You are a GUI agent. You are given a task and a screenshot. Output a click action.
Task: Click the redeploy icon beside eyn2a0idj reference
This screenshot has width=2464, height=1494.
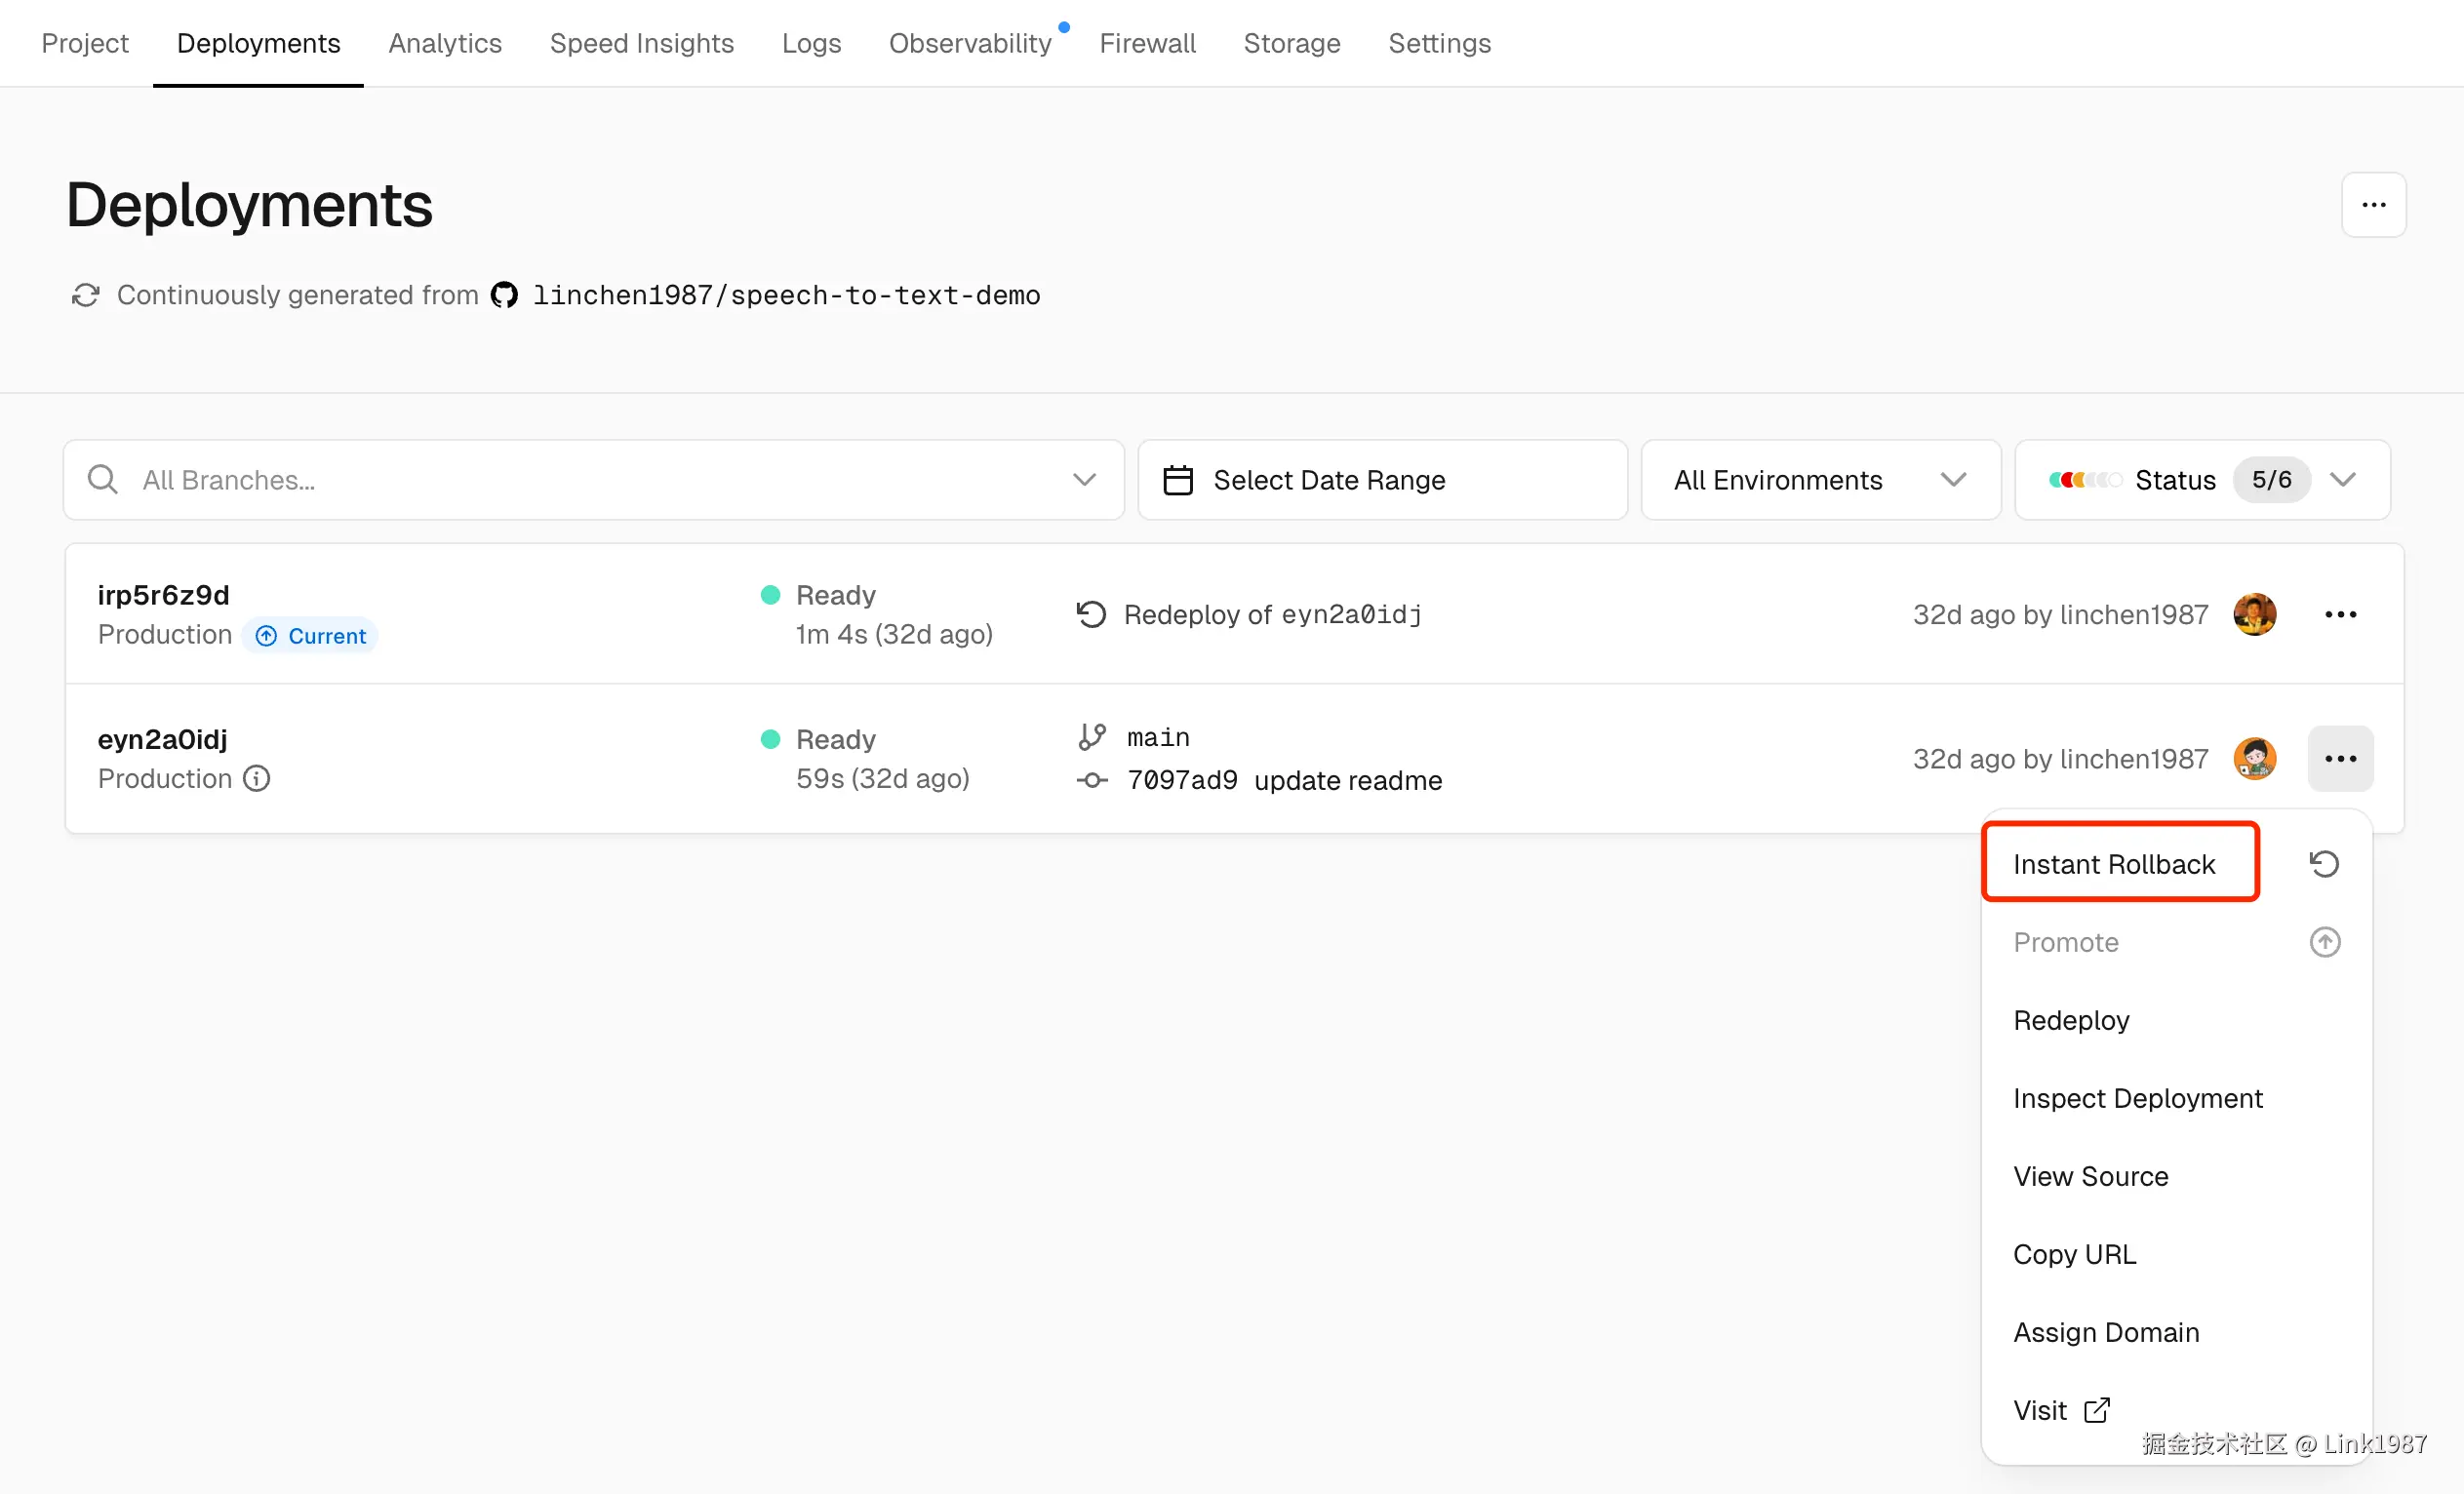click(1091, 614)
